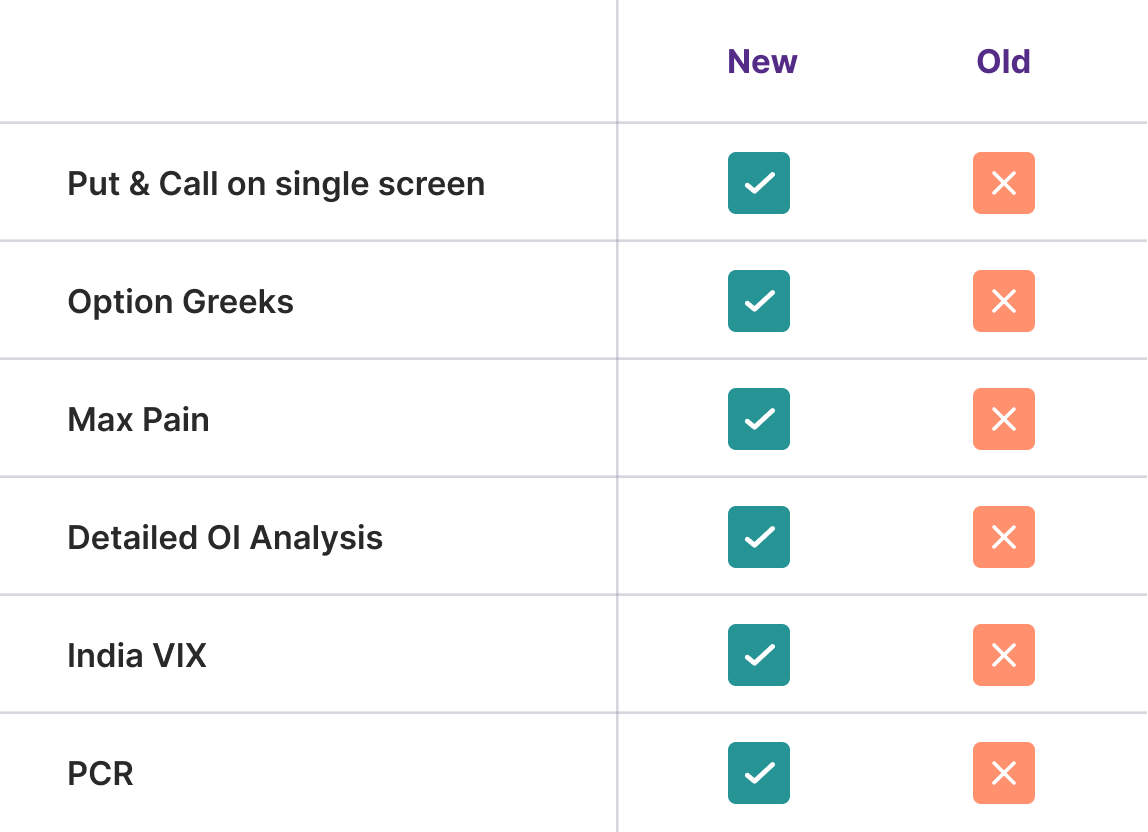Click the PCR feature label

(x=100, y=773)
